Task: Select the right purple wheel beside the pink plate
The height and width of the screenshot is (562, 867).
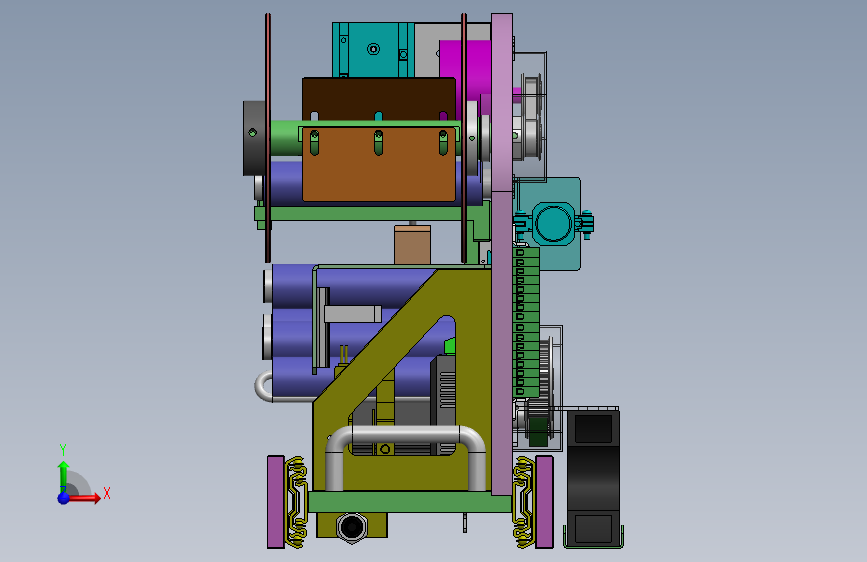Action: point(545,502)
